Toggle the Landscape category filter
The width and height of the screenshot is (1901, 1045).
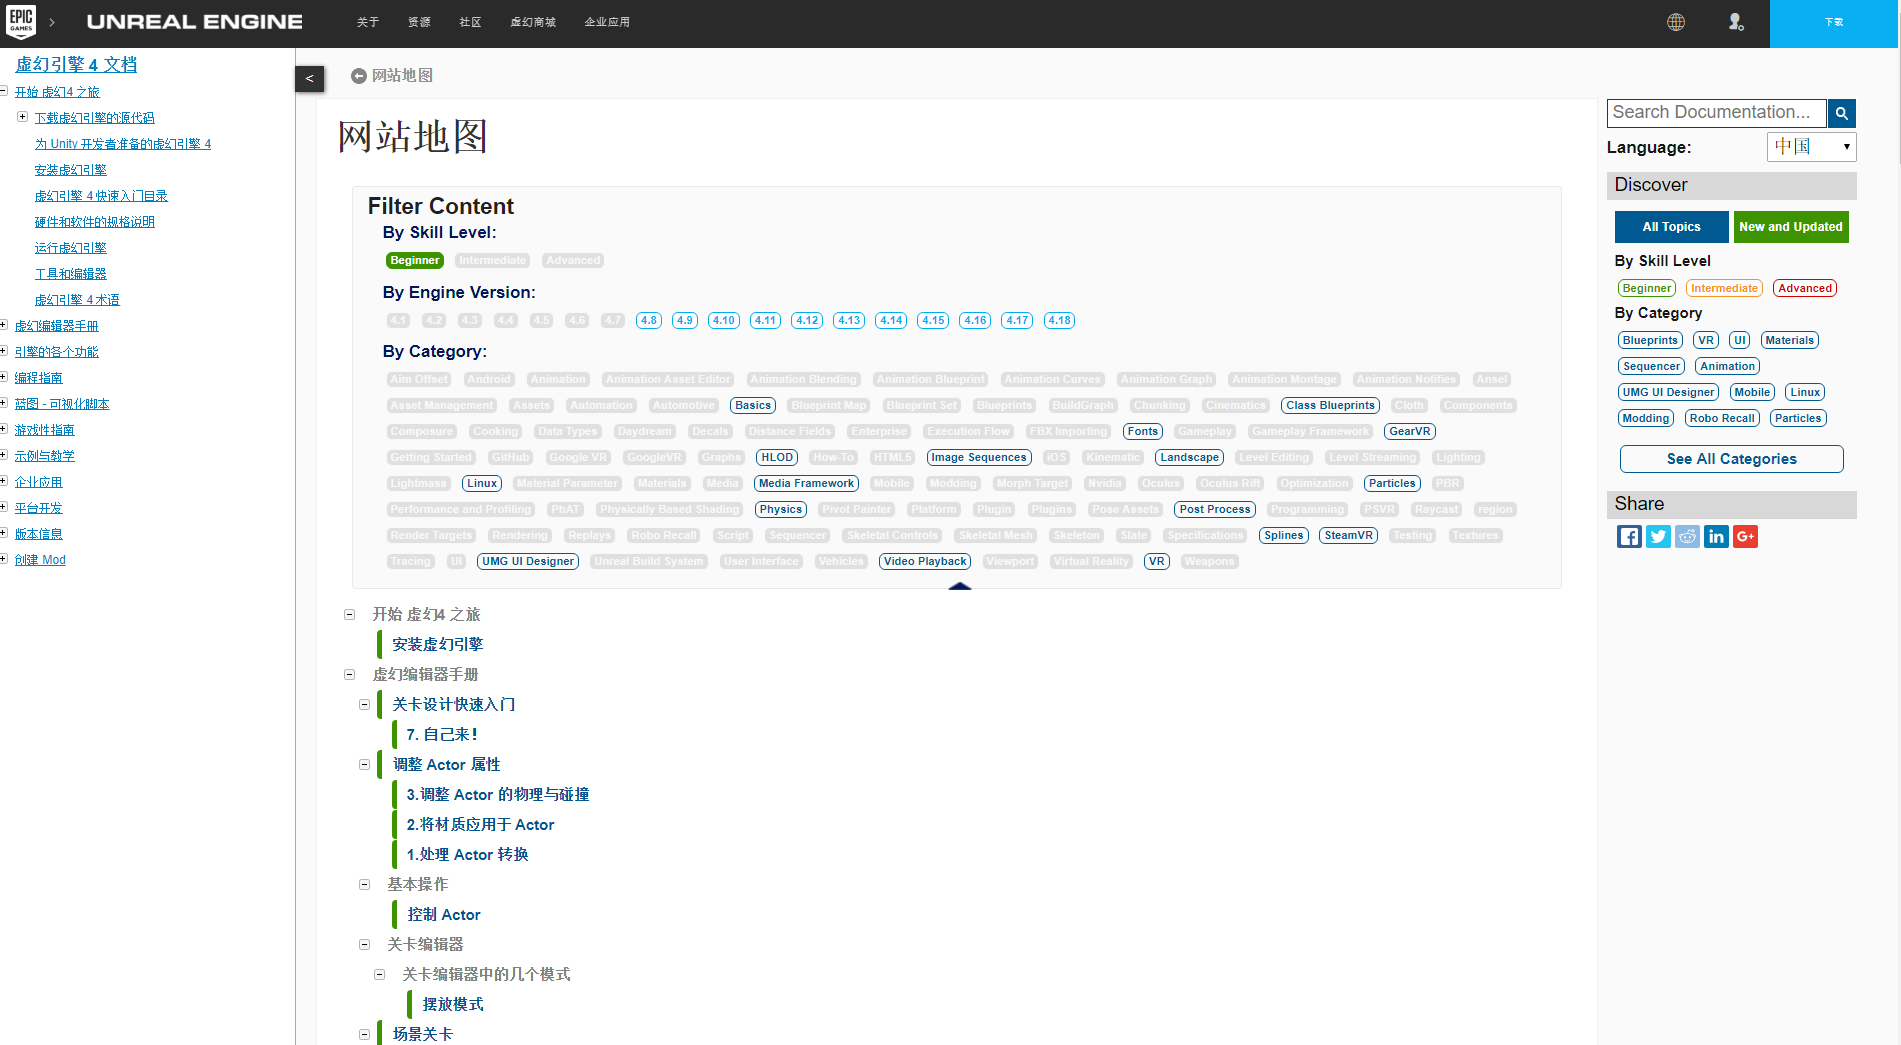click(x=1189, y=458)
